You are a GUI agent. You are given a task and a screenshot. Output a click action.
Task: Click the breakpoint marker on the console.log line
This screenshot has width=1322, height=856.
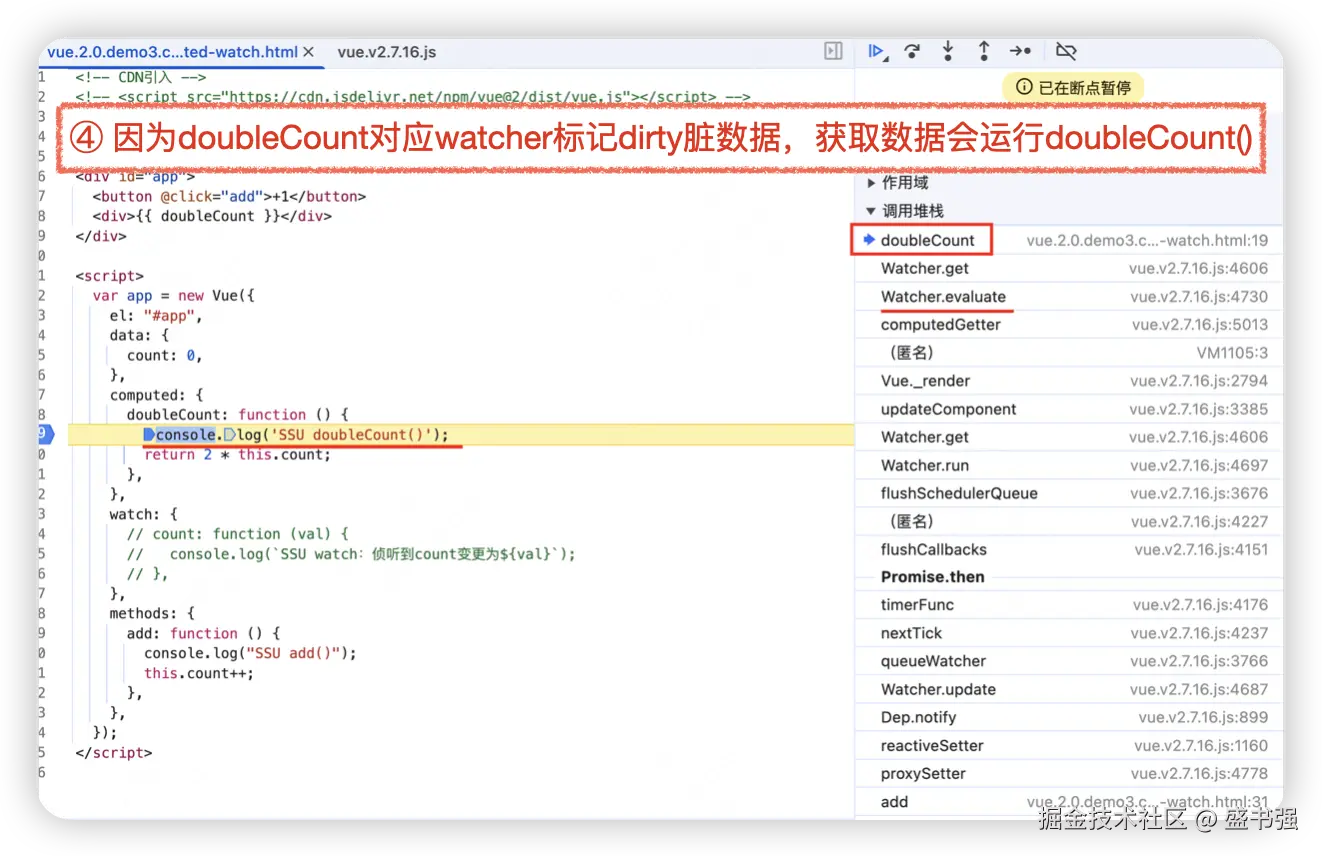coord(46,434)
